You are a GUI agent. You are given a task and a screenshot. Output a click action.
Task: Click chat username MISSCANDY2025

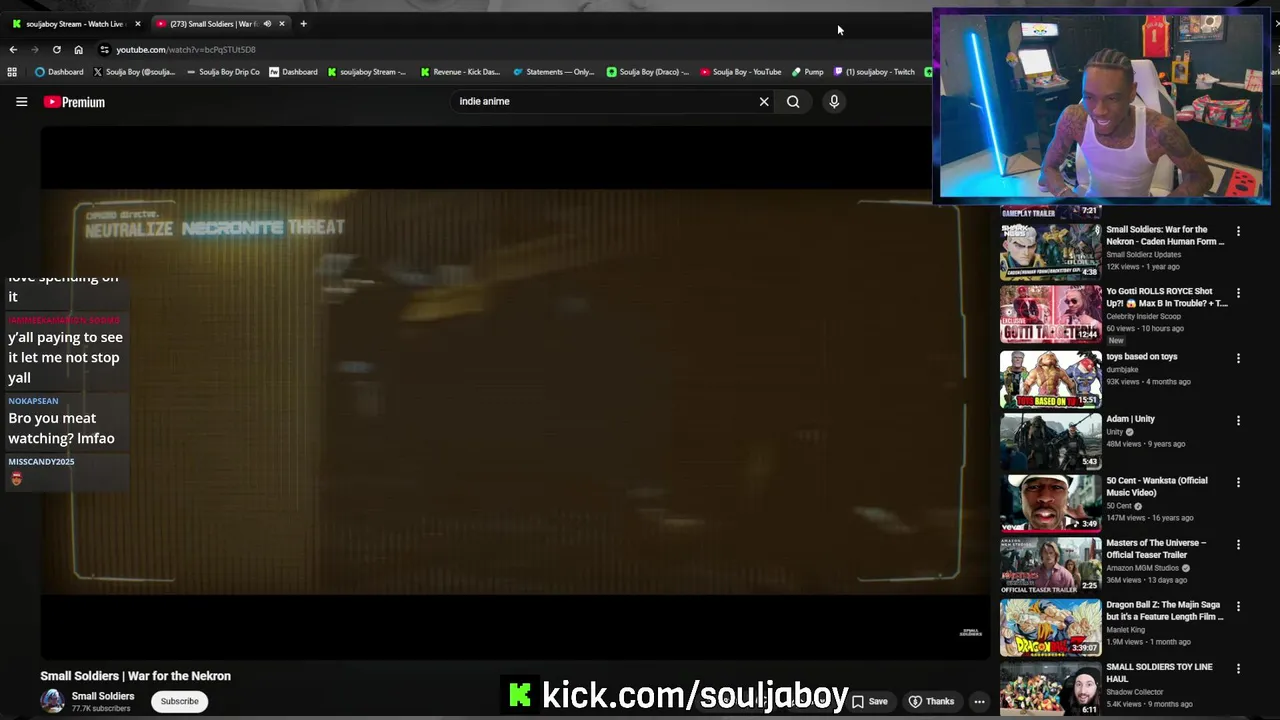(41, 462)
